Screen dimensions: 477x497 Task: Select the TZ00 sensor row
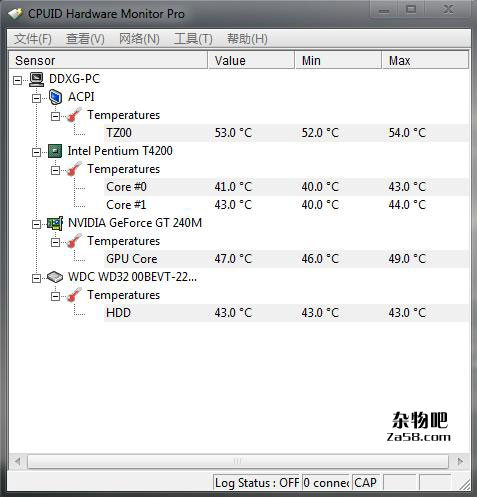tap(287, 133)
